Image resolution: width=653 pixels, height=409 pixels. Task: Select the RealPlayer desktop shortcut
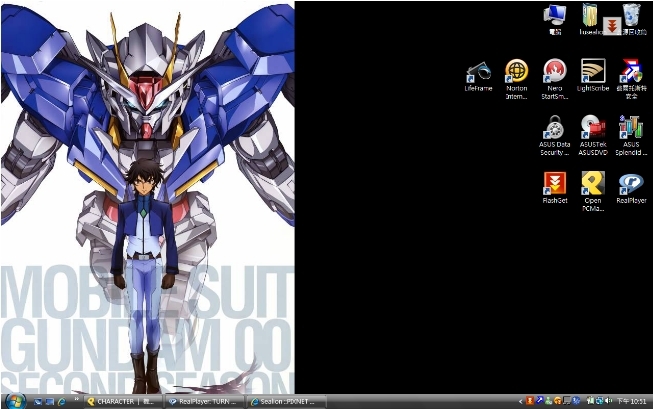[631, 187]
